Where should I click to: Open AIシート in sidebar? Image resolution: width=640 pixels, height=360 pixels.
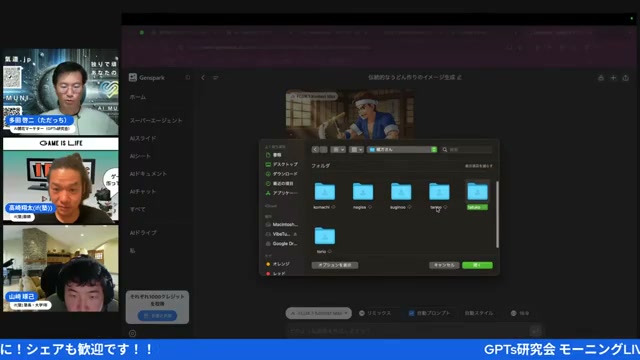pos(140,156)
